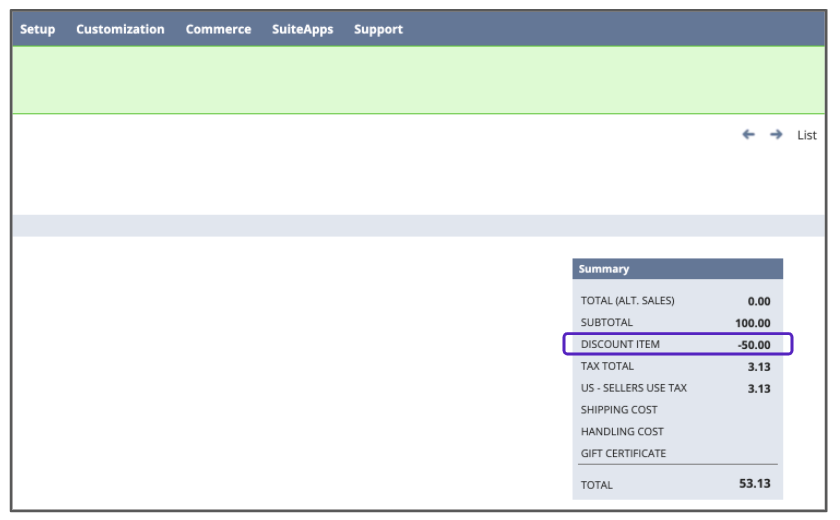Click the US - Sellers Use Tax label
840x520 pixels.
click(633, 388)
